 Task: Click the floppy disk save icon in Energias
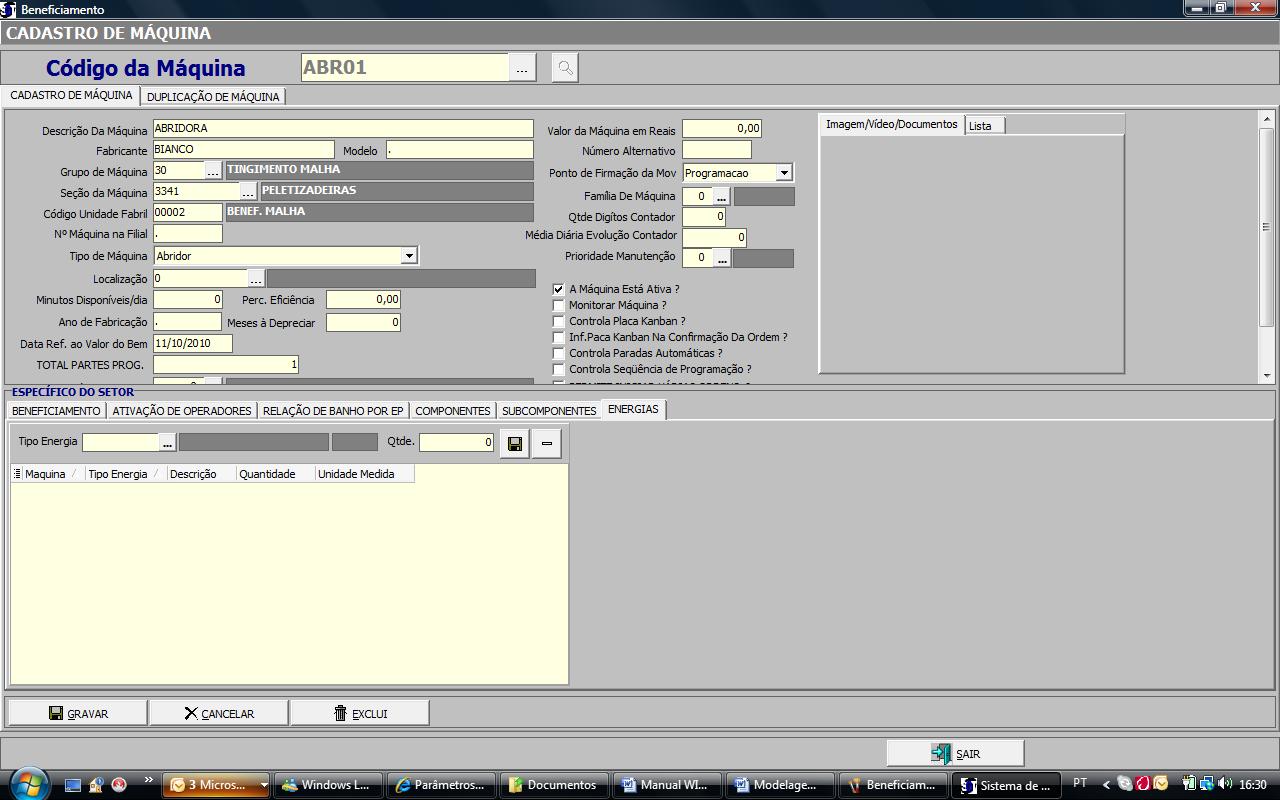pos(515,443)
